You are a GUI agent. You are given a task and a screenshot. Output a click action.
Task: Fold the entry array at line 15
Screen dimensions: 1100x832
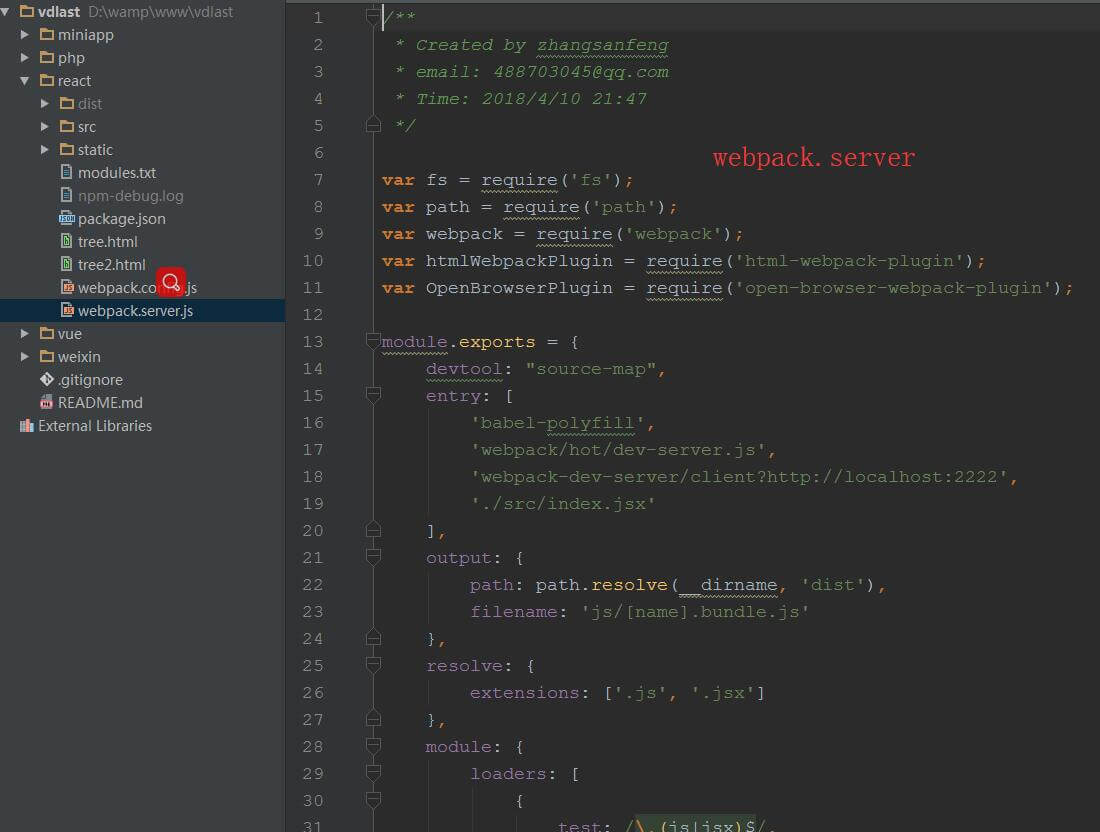(x=373, y=395)
